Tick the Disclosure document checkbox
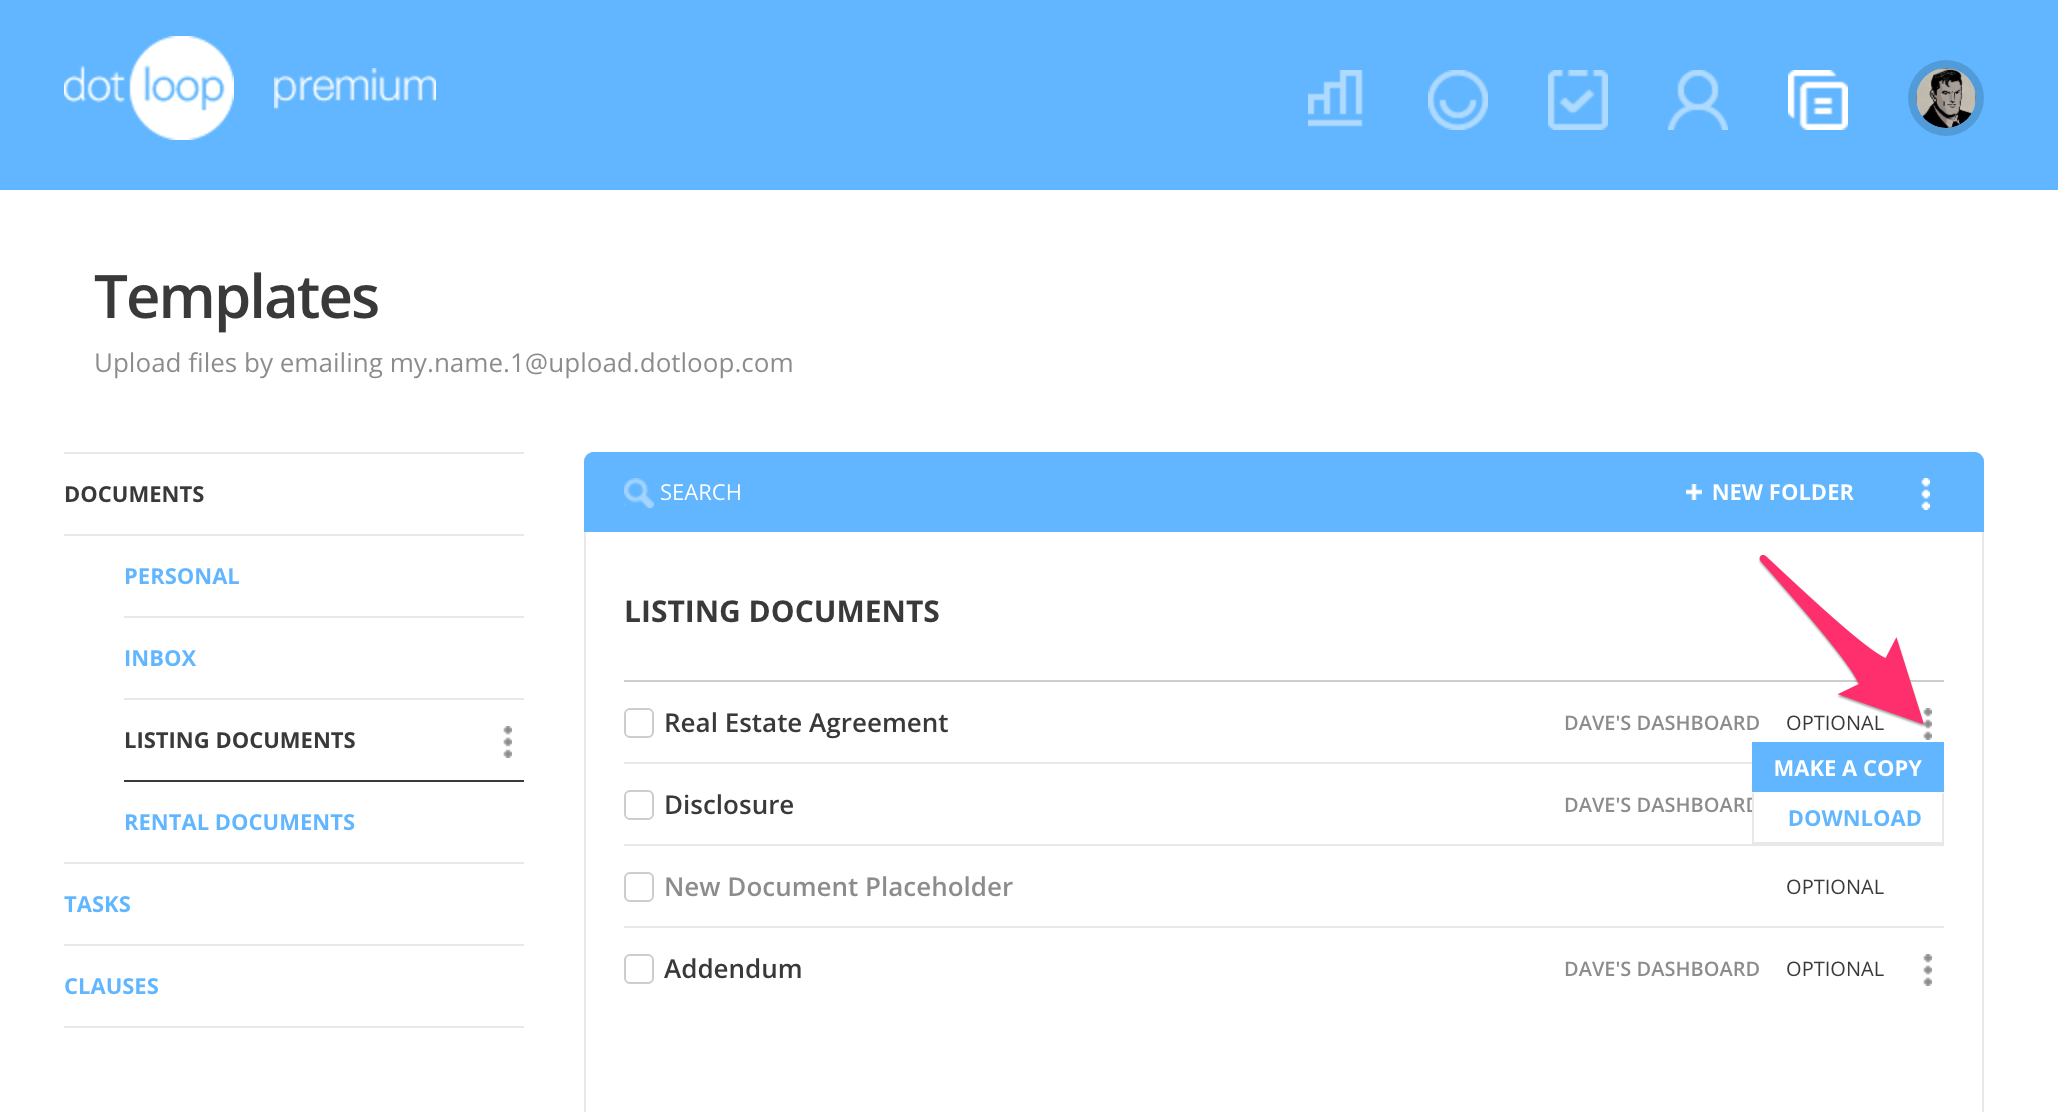Image resolution: width=2058 pixels, height=1112 pixels. (639, 805)
